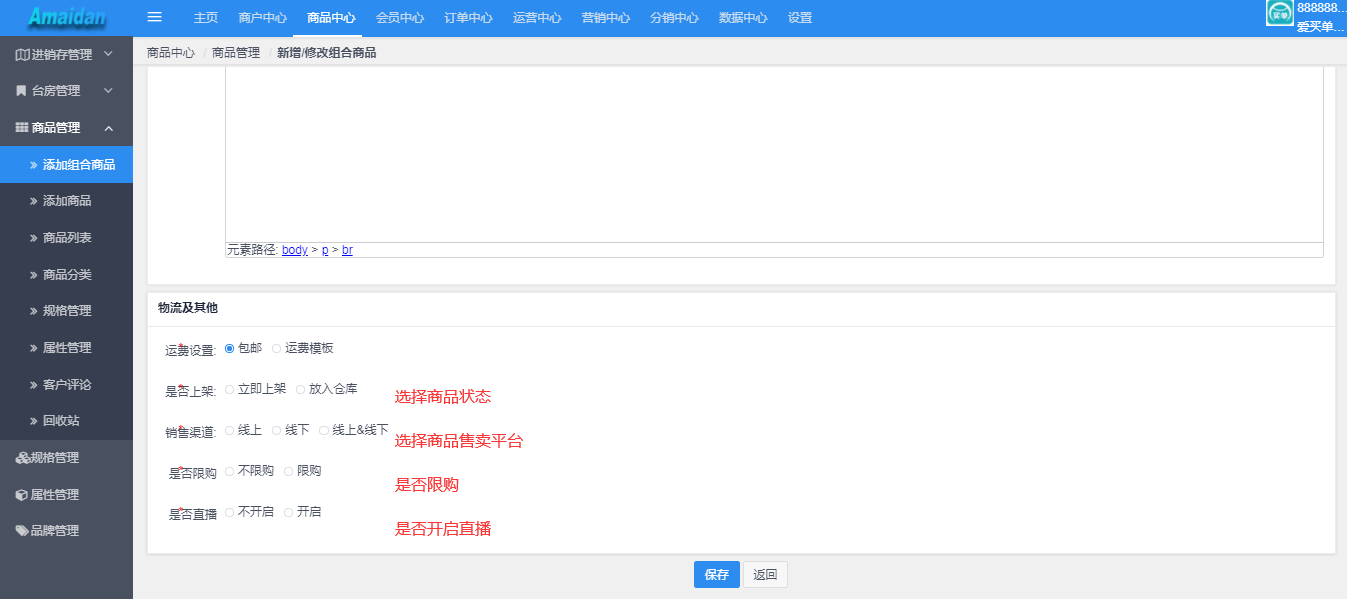Open 属性管理 submenu item under 商品管理
1347x599 pixels.
[x=66, y=348]
